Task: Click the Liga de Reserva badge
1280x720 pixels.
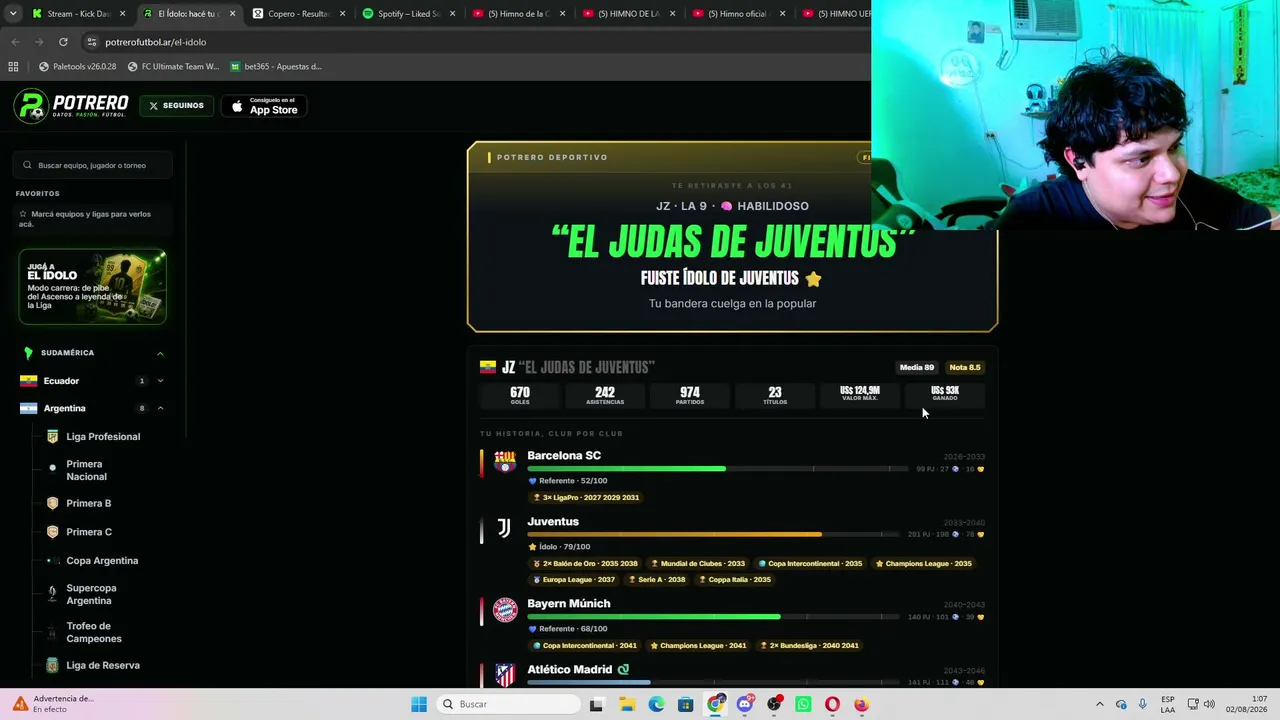Action: click(52, 665)
